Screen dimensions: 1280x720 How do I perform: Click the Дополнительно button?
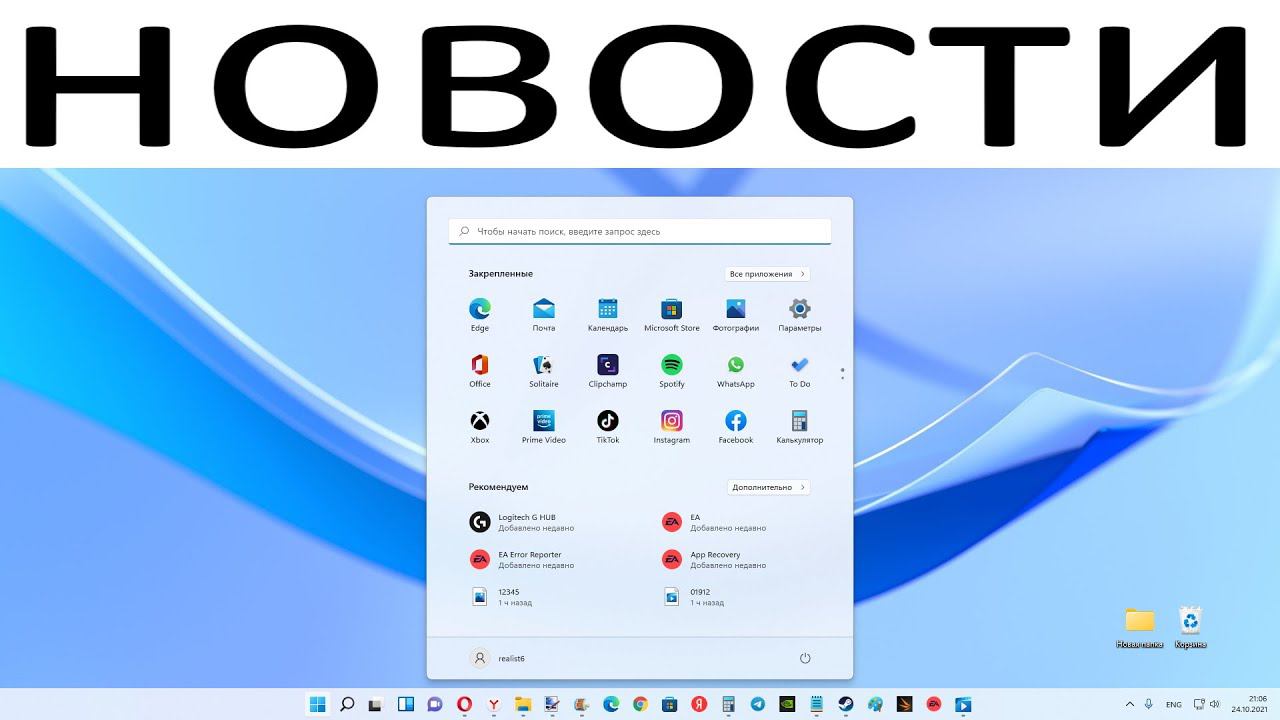768,487
